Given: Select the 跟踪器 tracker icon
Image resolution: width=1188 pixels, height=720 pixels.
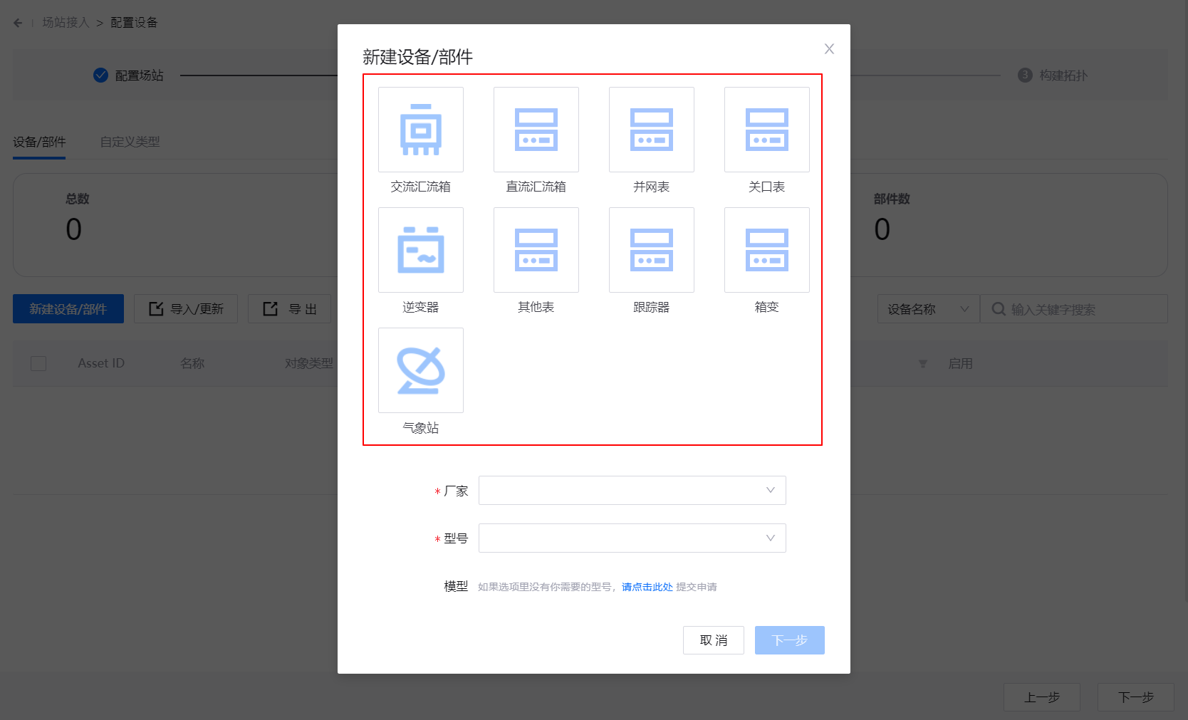Looking at the screenshot, I should tap(651, 250).
